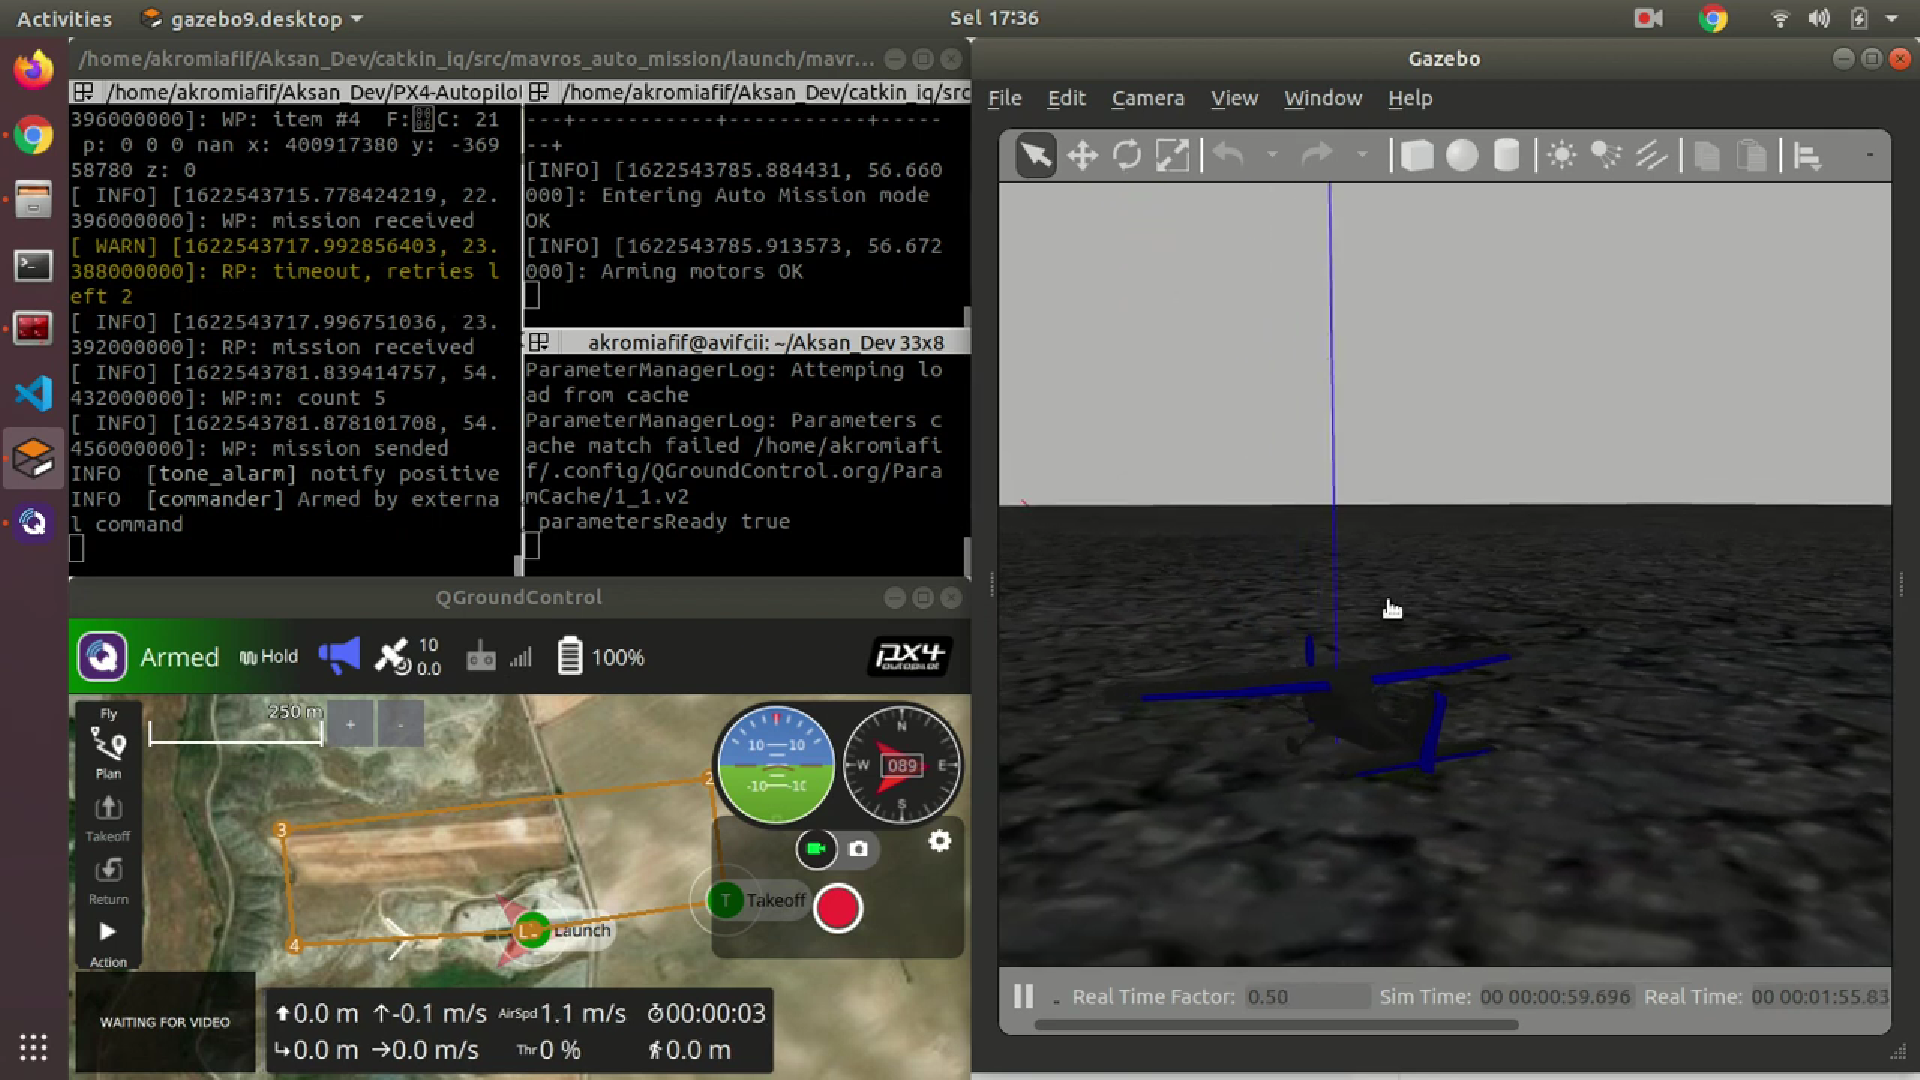This screenshot has width=1920, height=1080.
Task: Click the QGroundControl settings gear icon
Action: 939,842
